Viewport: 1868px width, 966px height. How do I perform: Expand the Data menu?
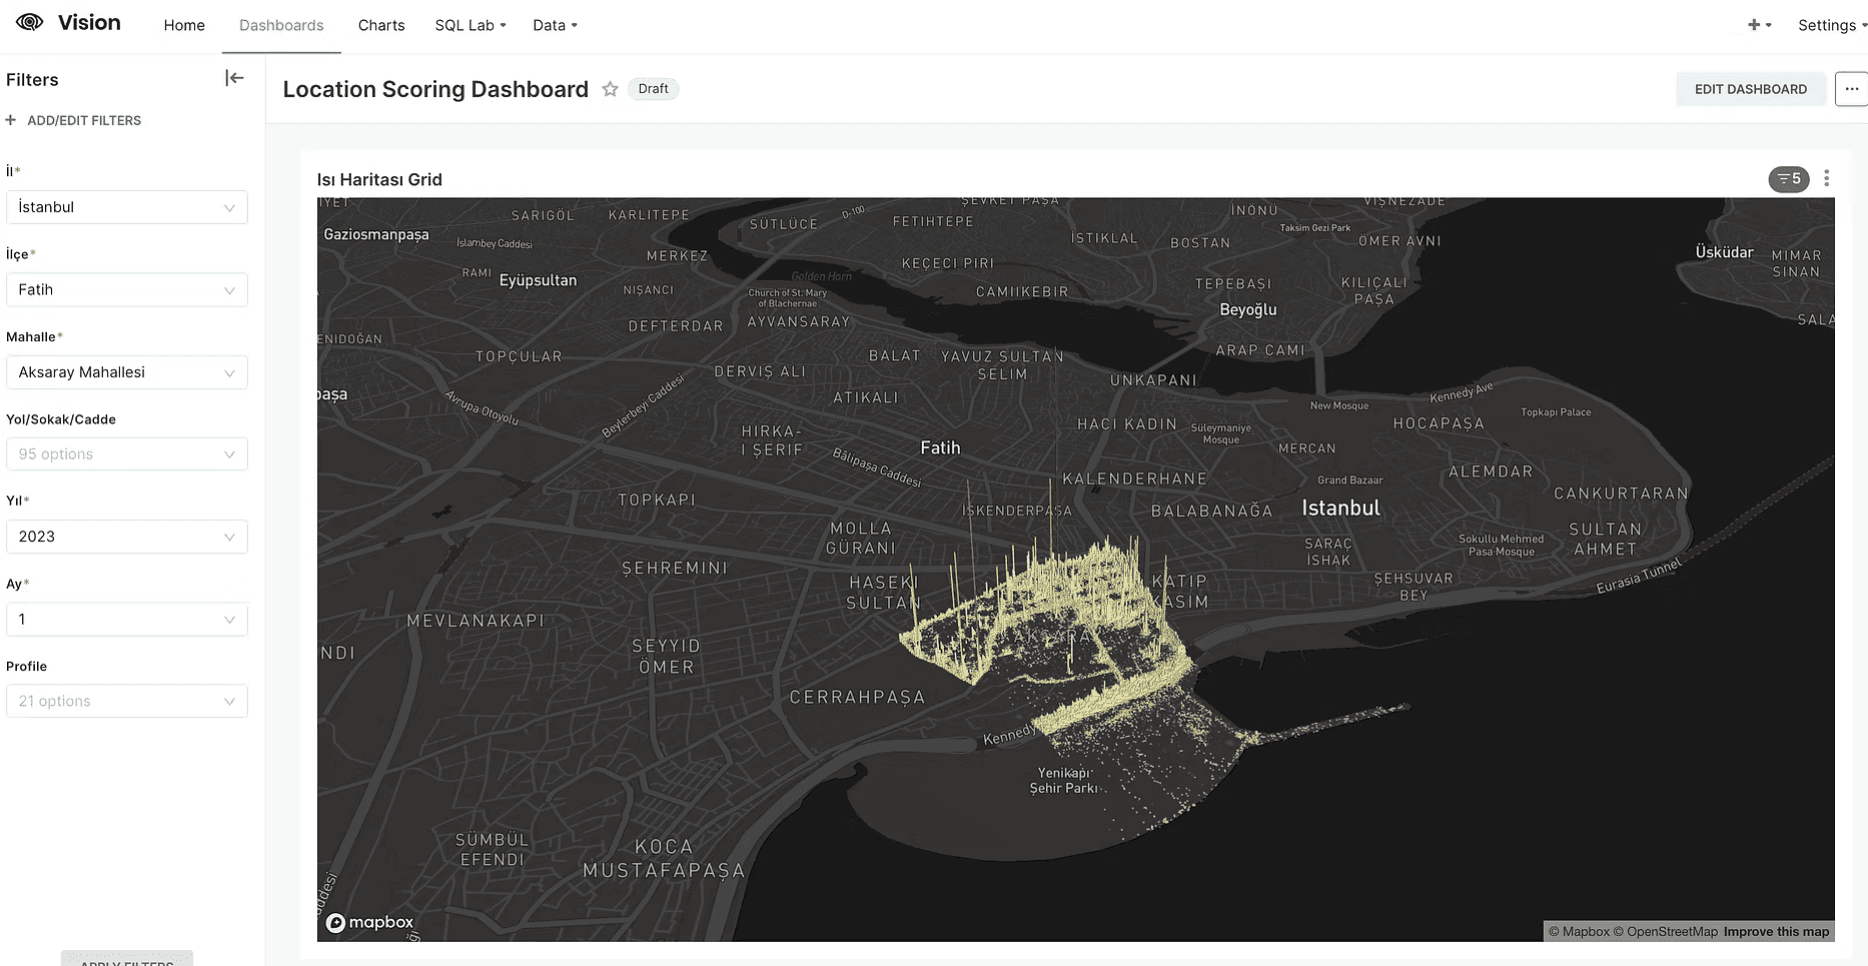(555, 25)
